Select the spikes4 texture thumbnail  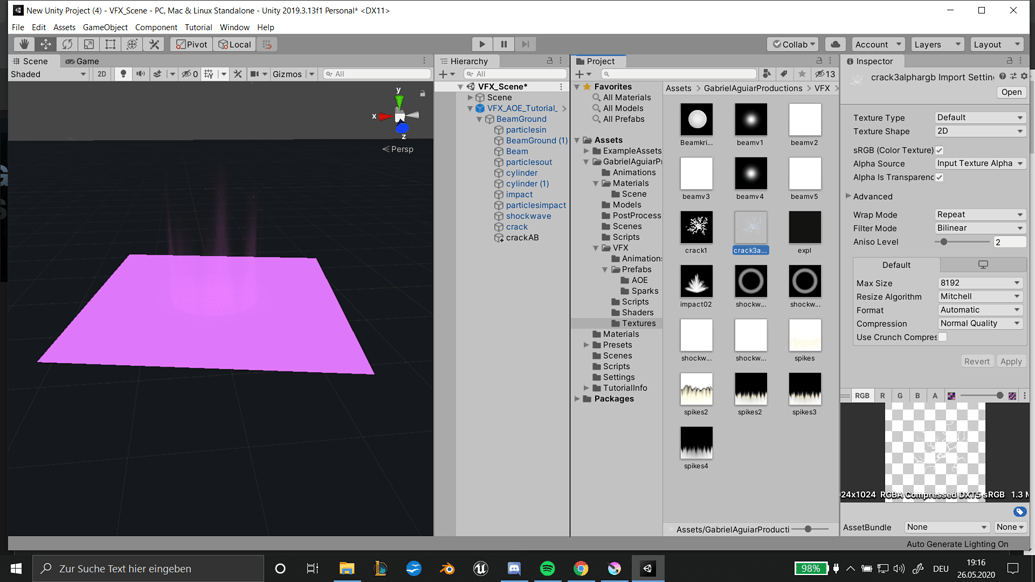tap(695, 441)
